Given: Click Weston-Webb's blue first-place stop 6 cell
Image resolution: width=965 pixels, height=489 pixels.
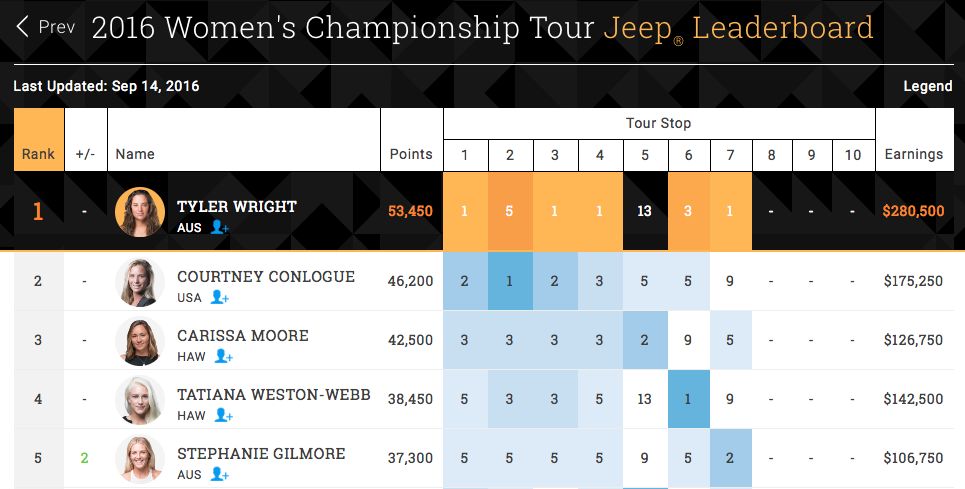Looking at the screenshot, I should click(x=688, y=399).
